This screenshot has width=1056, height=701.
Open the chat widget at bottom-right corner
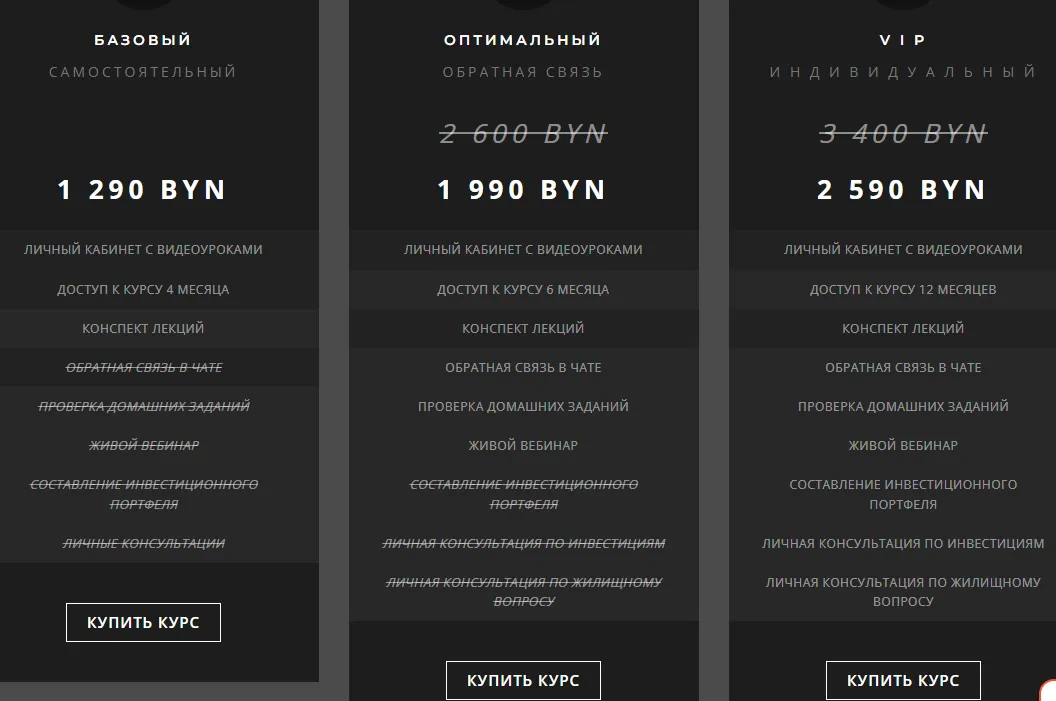pyautogui.click(x=1049, y=692)
